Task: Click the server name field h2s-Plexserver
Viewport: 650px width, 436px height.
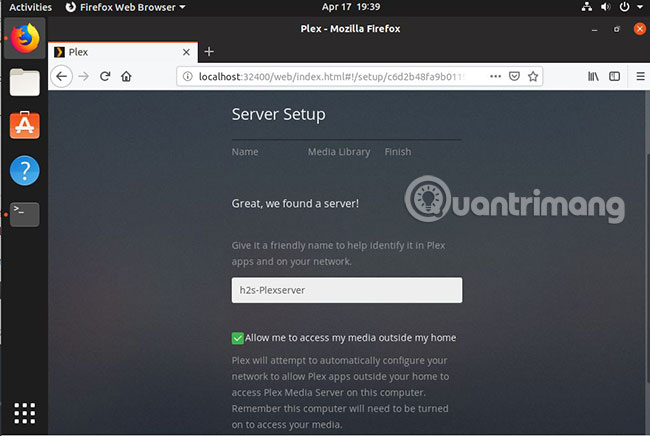Action: [347, 290]
